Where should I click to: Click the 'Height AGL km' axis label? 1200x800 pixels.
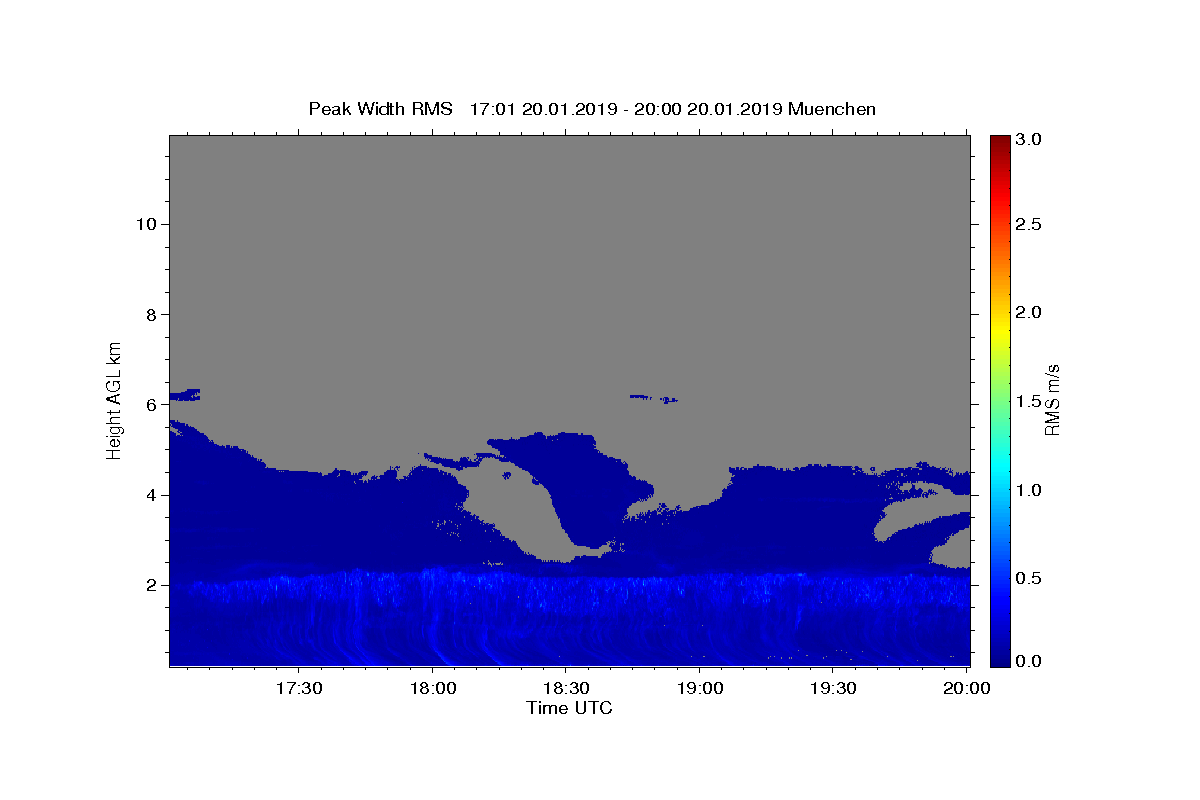(x=114, y=399)
